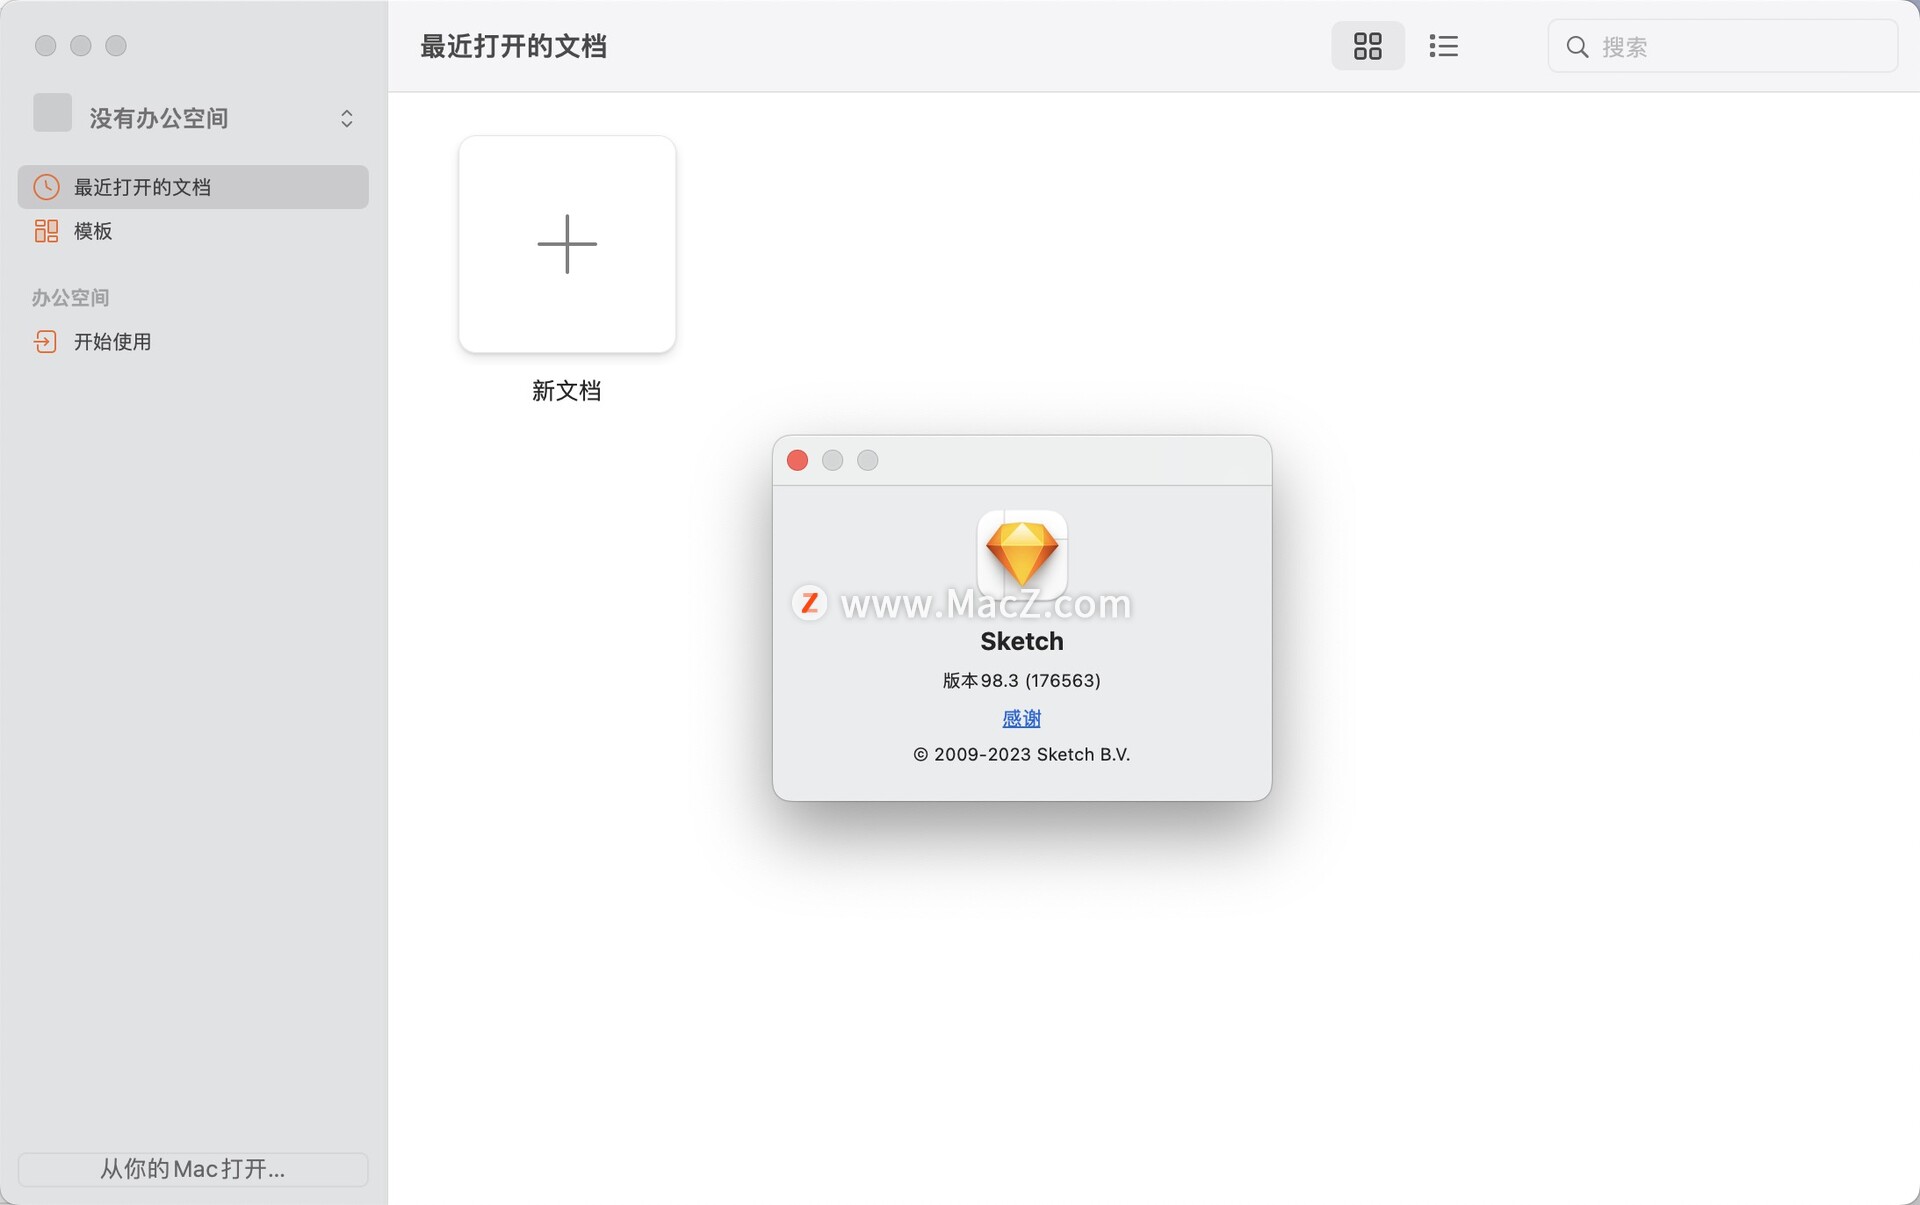The image size is (1920, 1205).
Task: Switch to list view layout
Action: point(1444,46)
